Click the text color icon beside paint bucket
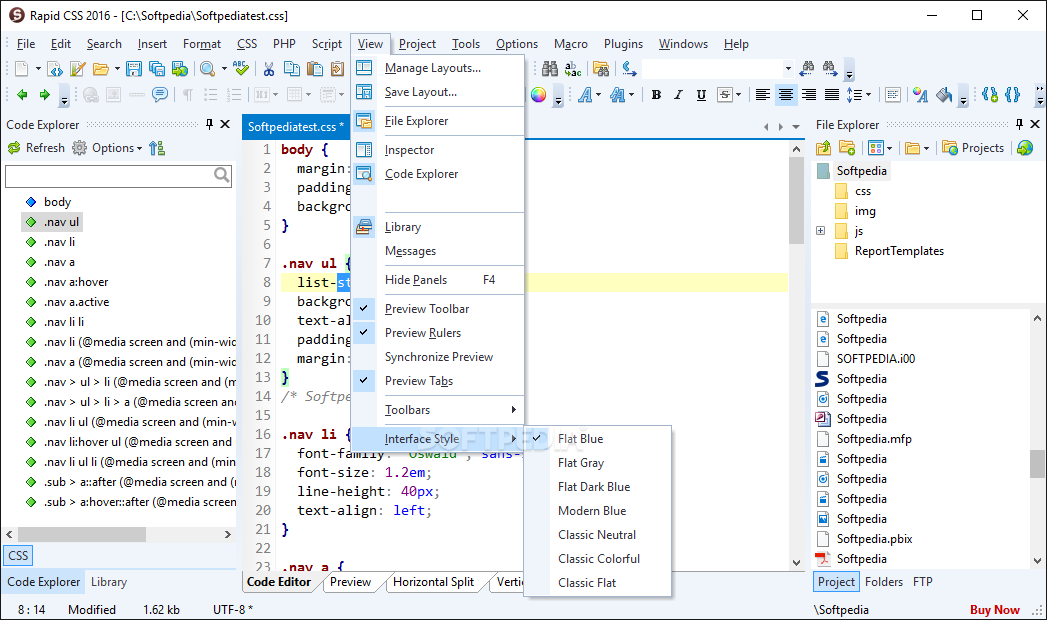The image size is (1047, 620). 921,95
